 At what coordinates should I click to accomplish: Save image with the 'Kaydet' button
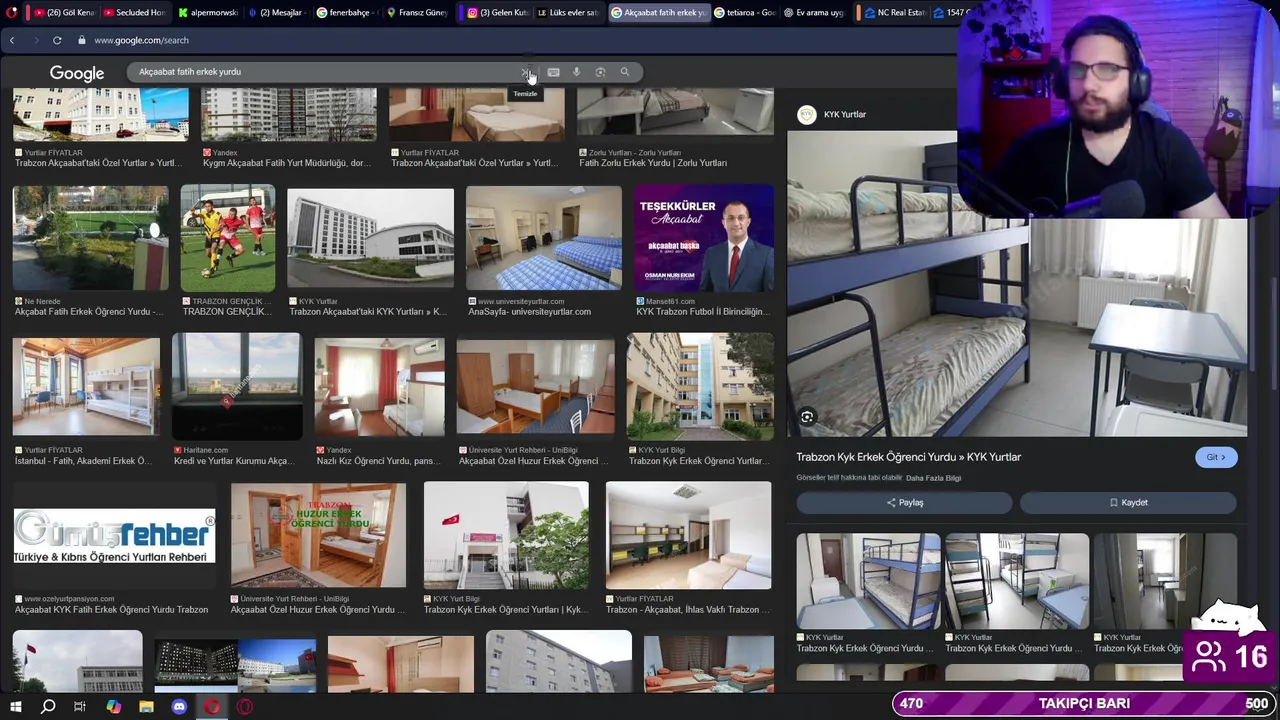1128,503
